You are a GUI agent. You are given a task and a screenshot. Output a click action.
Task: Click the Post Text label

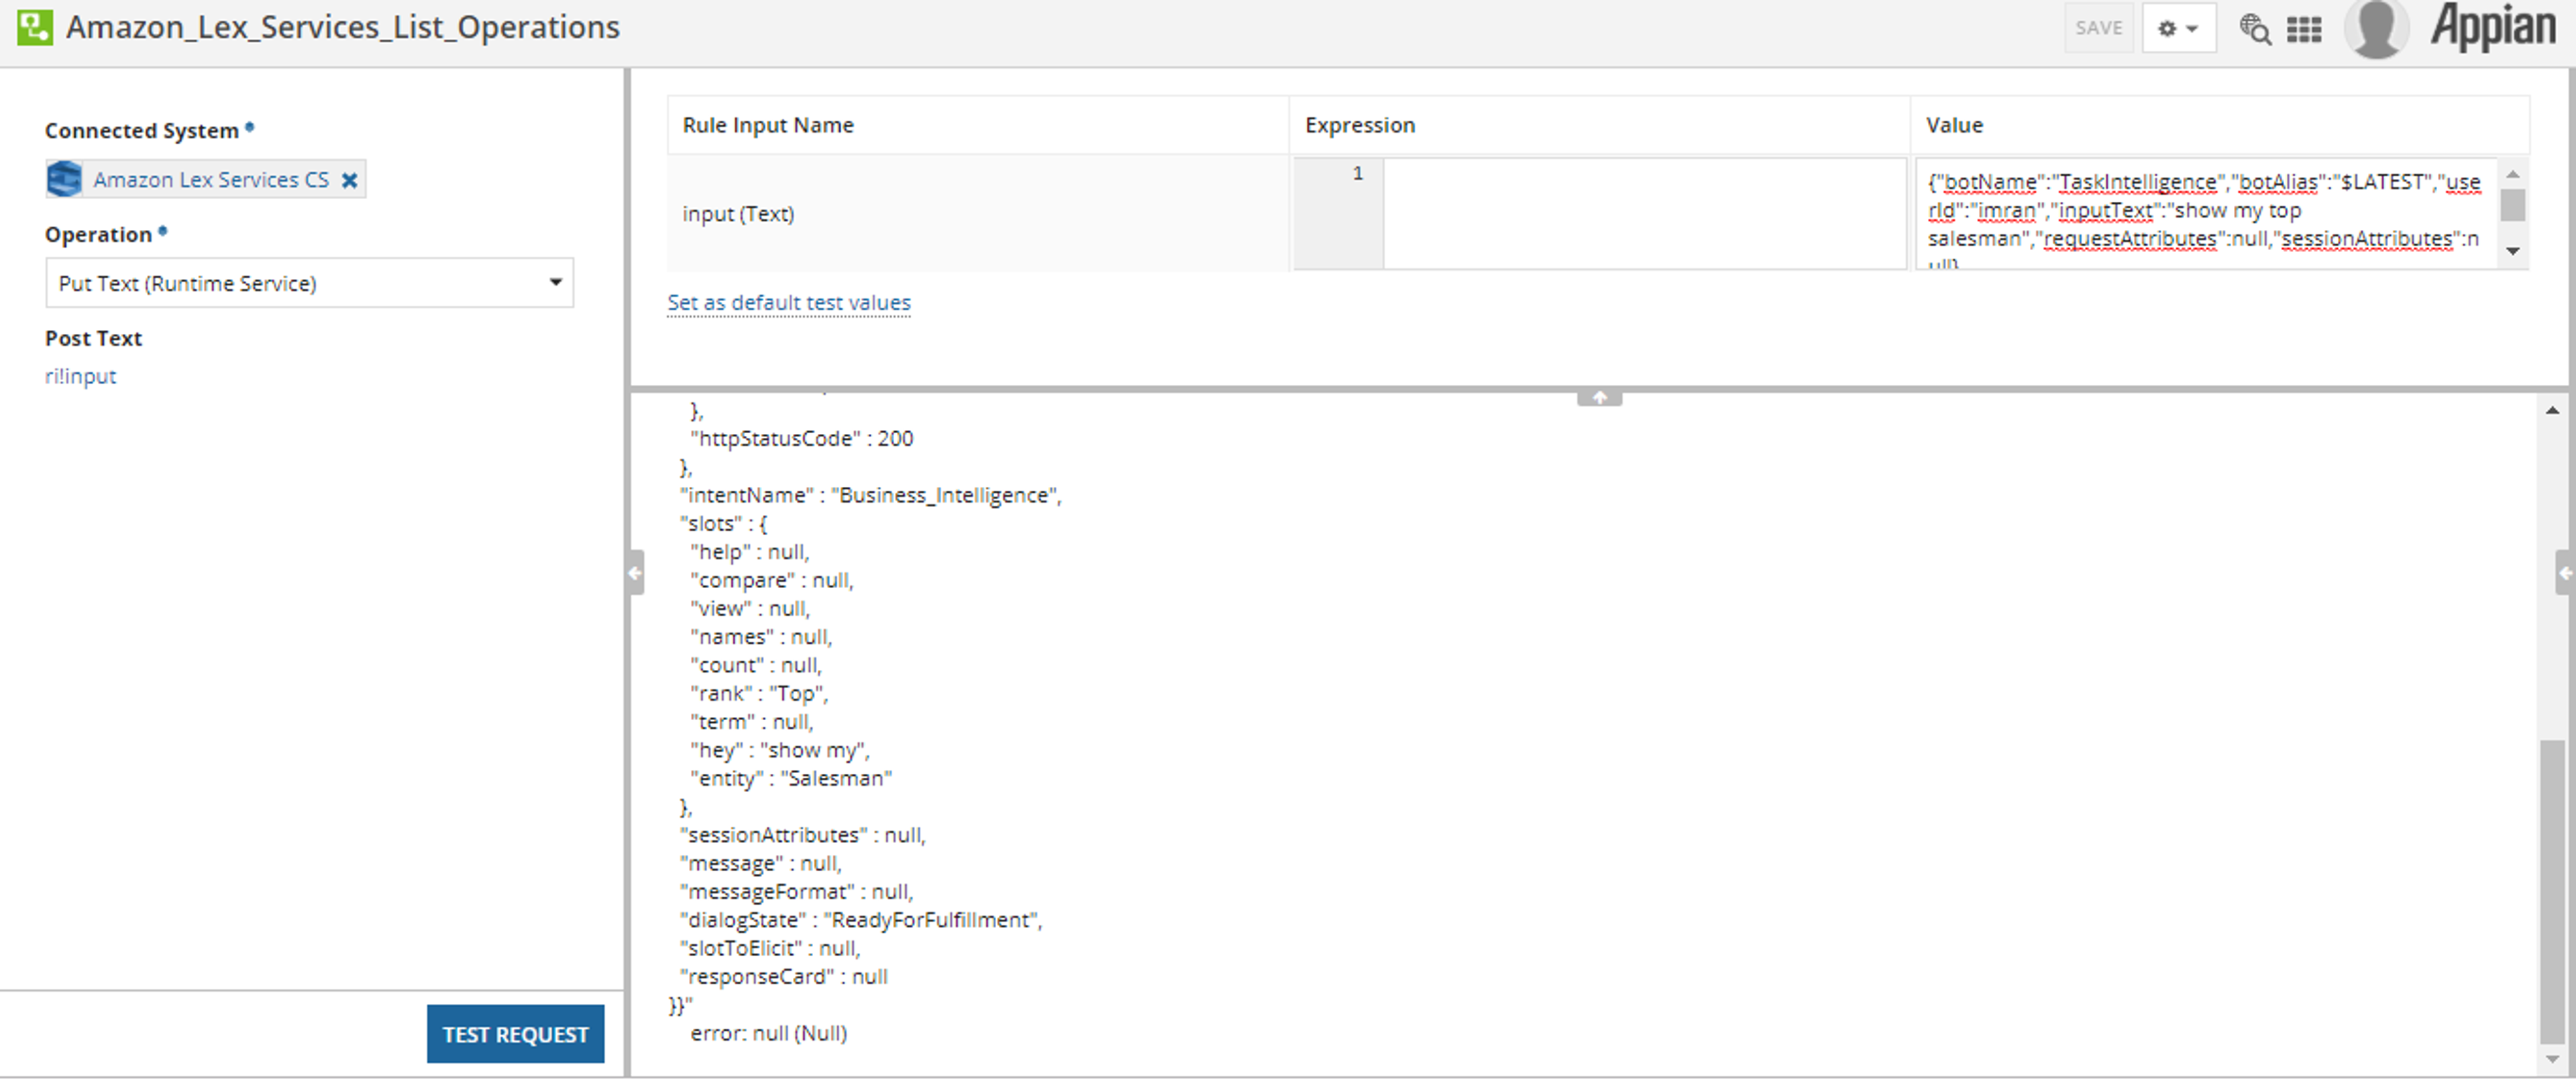tap(93, 338)
